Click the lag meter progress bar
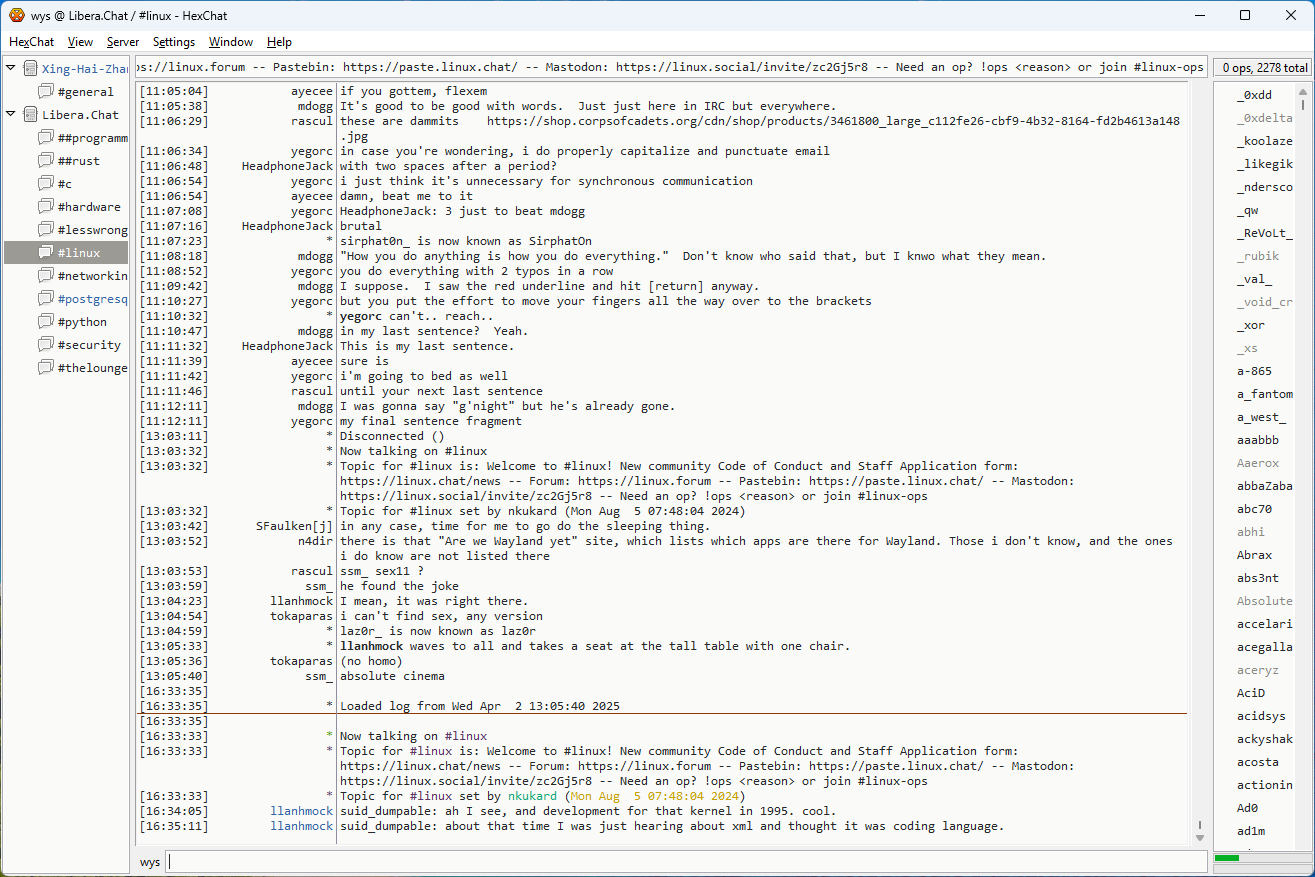Viewport: 1315px width, 877px height. (1260, 858)
